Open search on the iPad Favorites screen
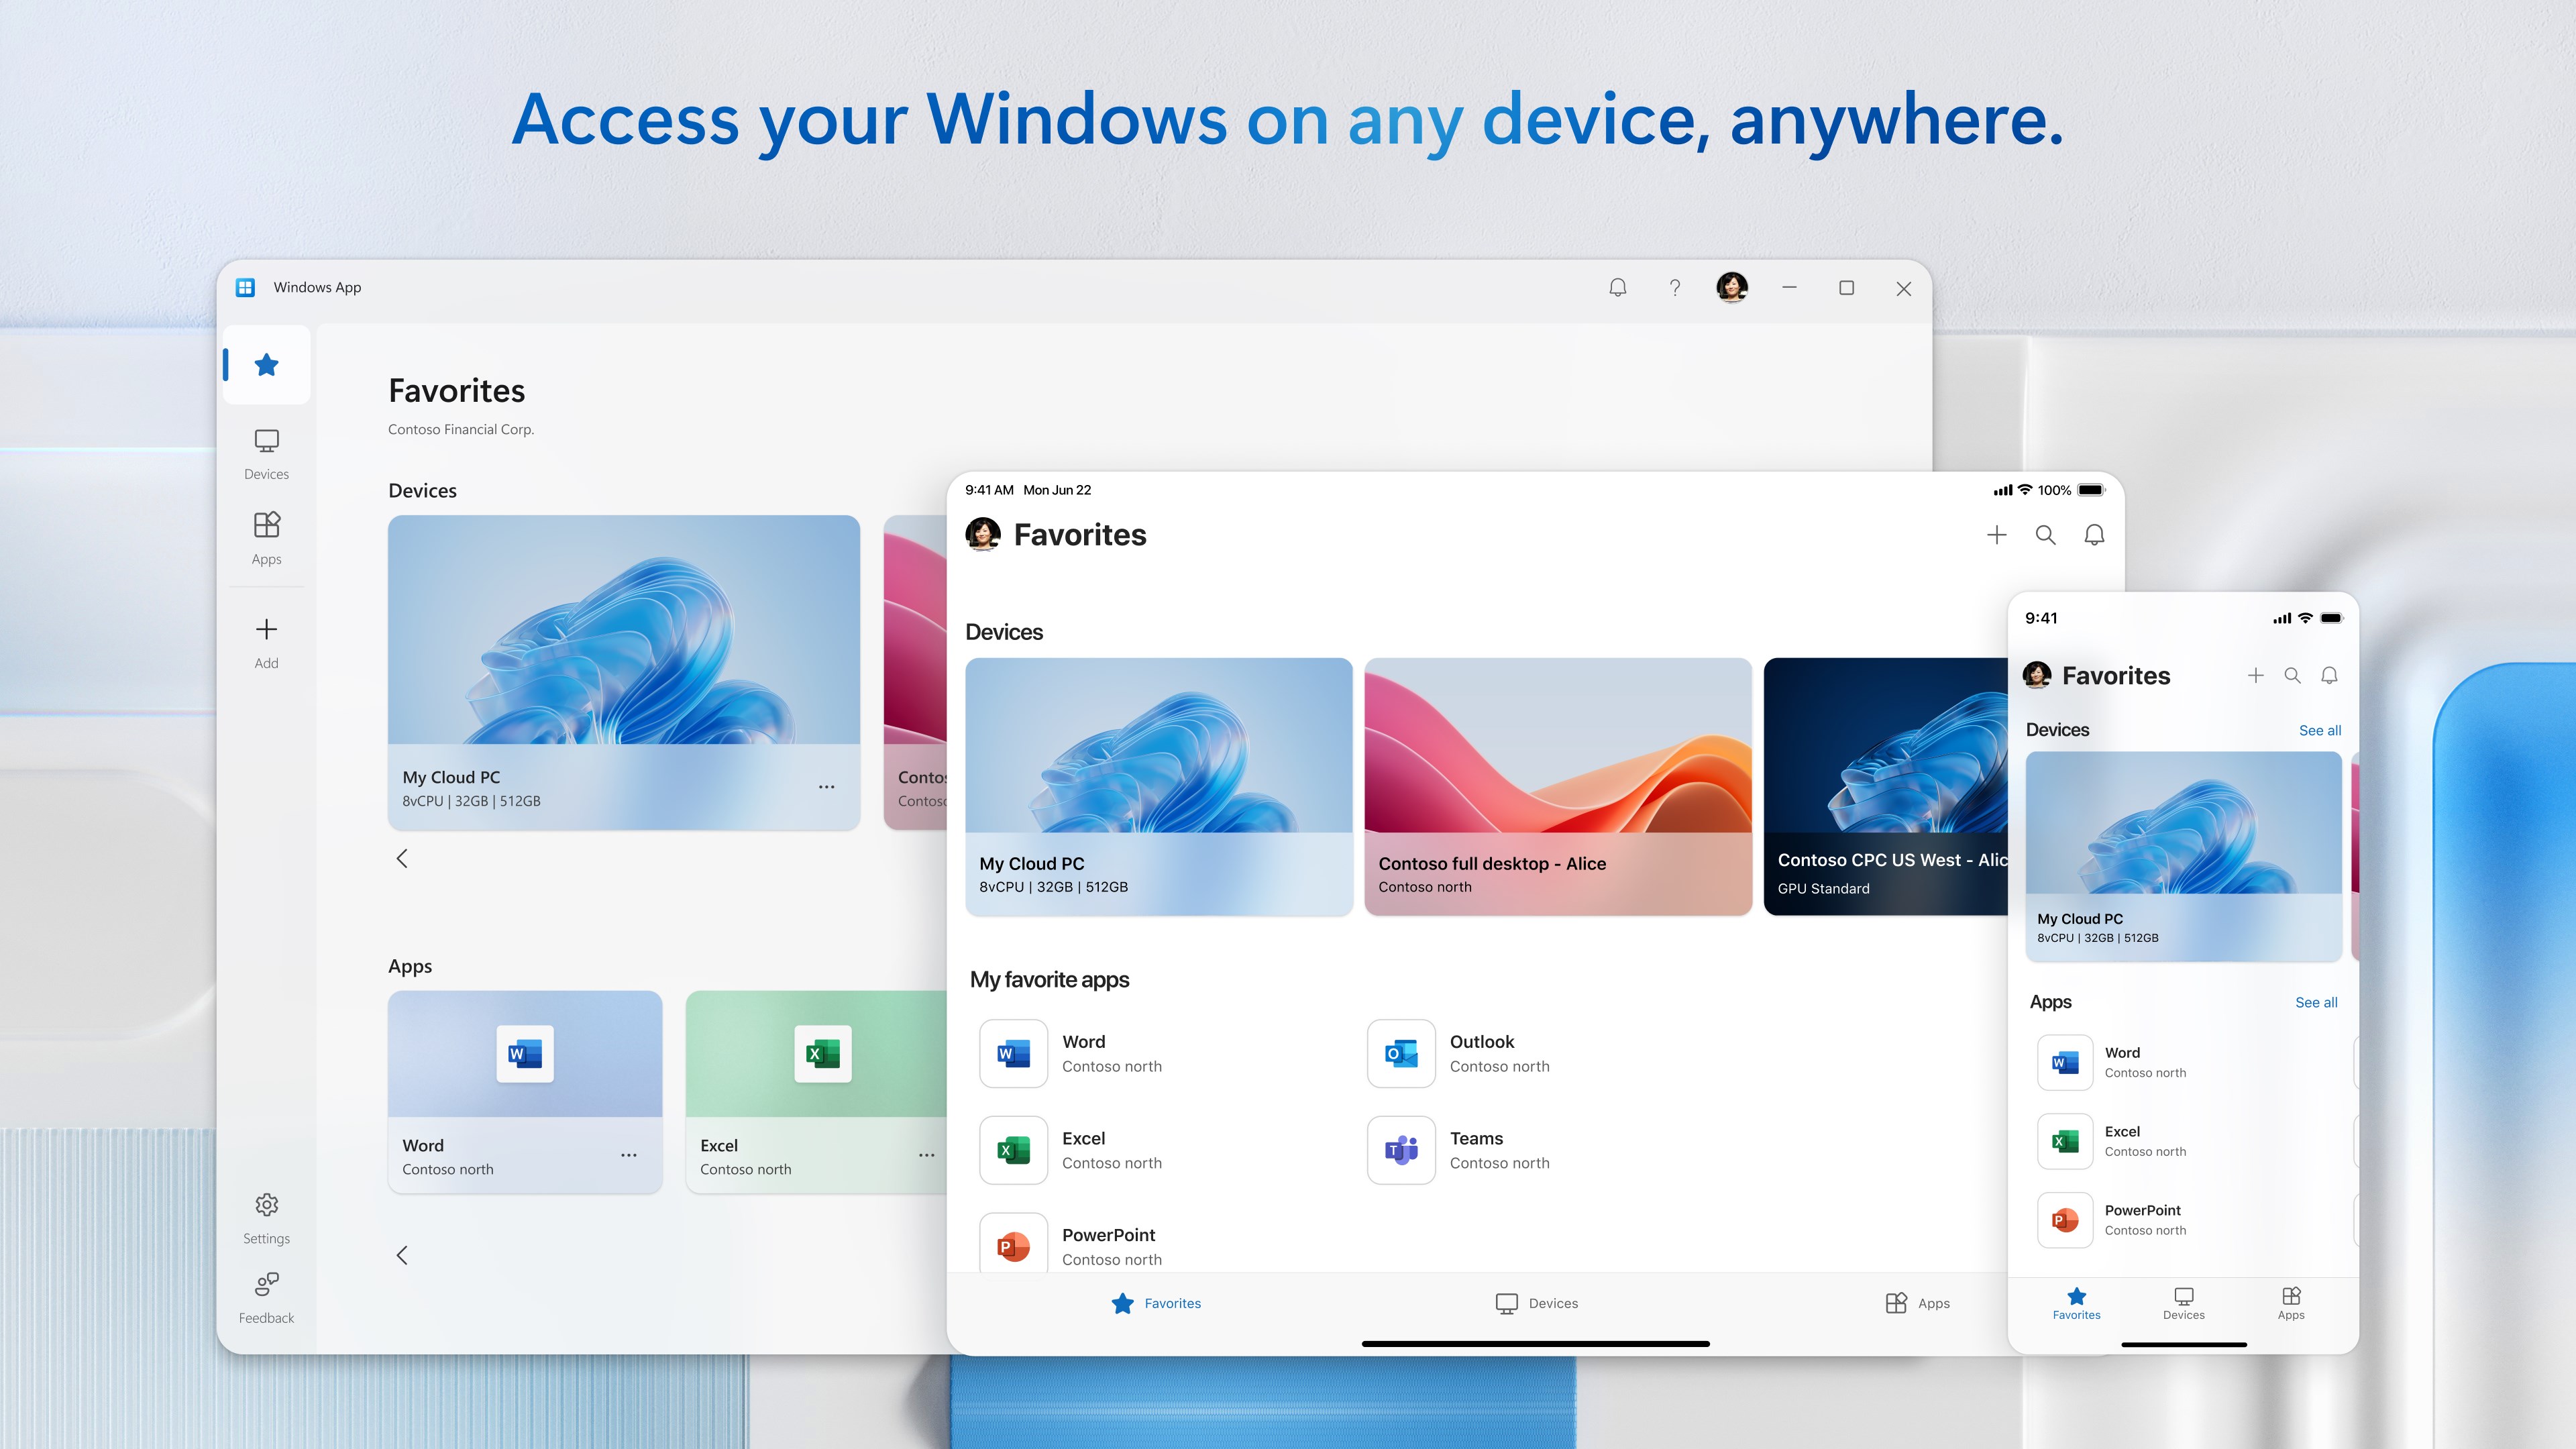 click(x=2046, y=535)
